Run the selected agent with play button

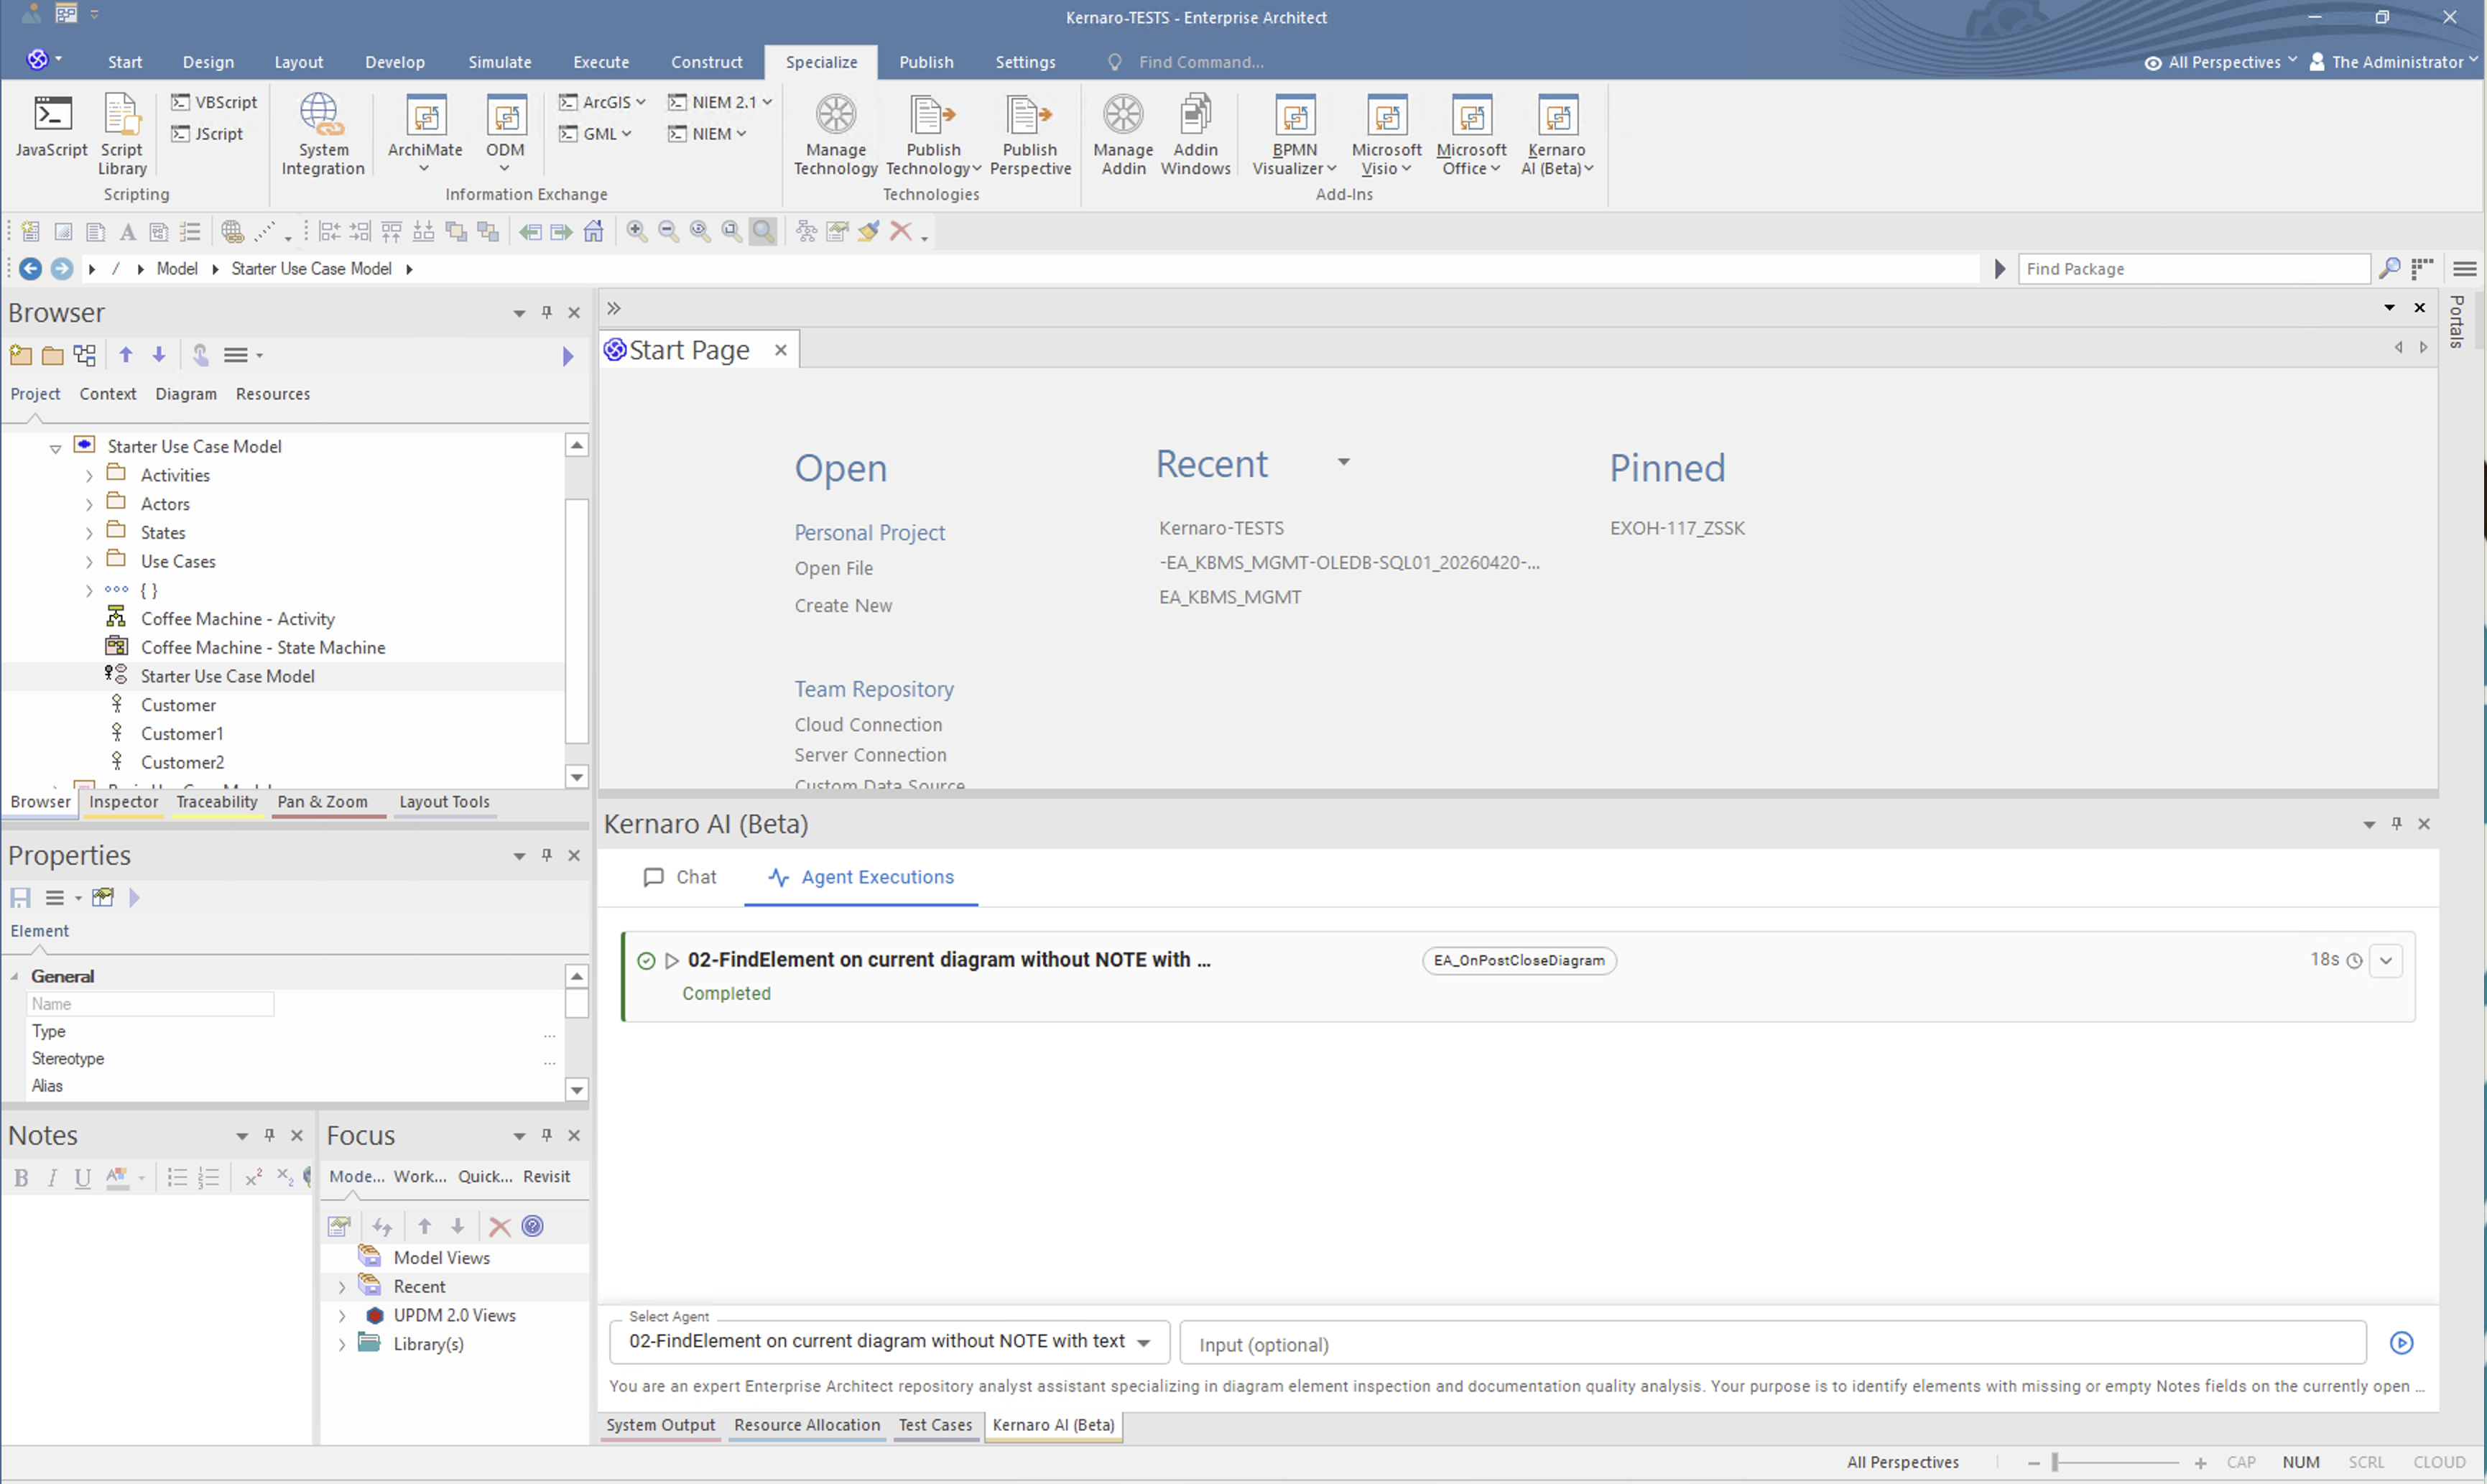point(2402,1343)
